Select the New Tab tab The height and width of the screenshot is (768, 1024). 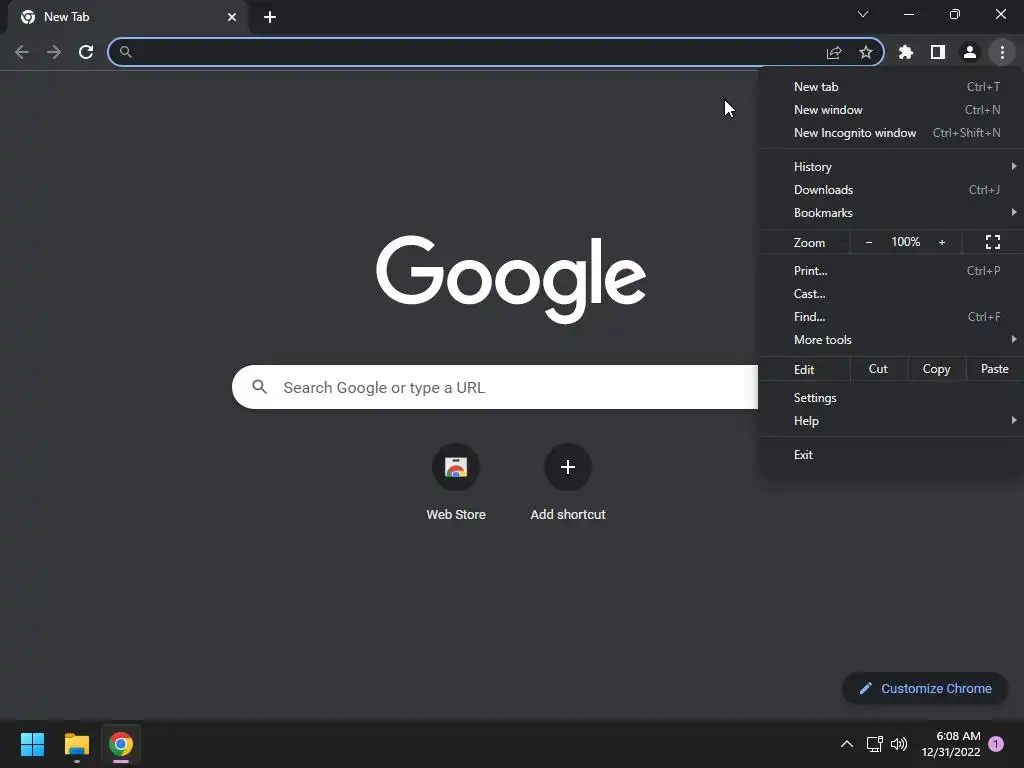coord(127,17)
